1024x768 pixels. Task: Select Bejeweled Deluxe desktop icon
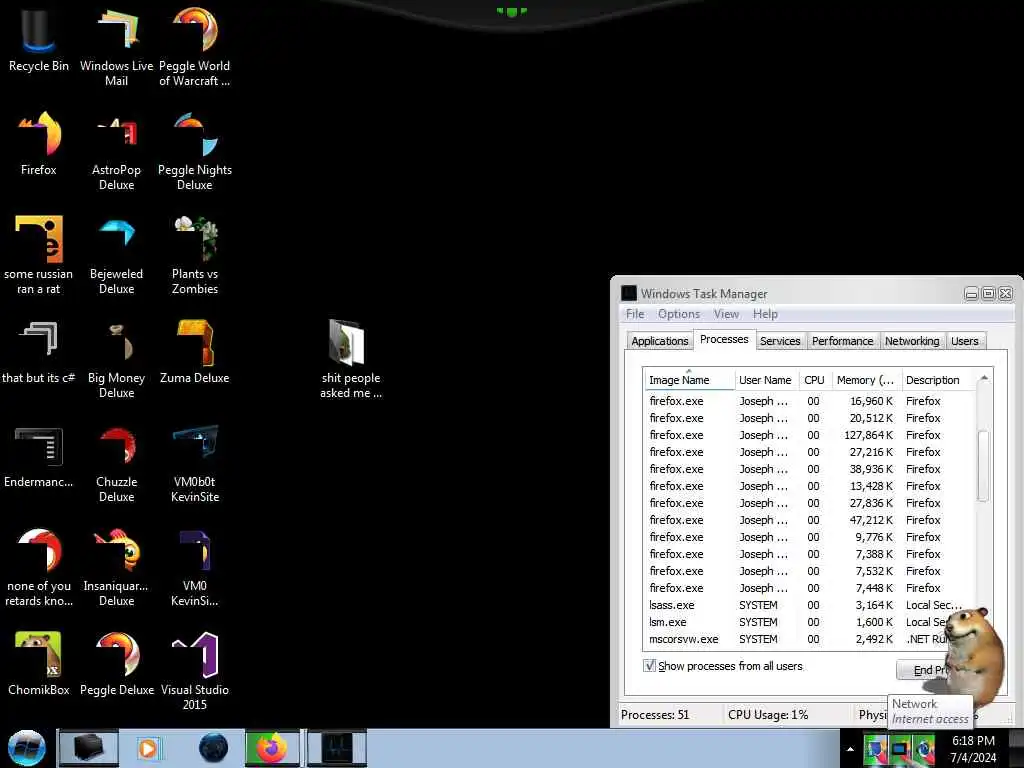coord(116,255)
